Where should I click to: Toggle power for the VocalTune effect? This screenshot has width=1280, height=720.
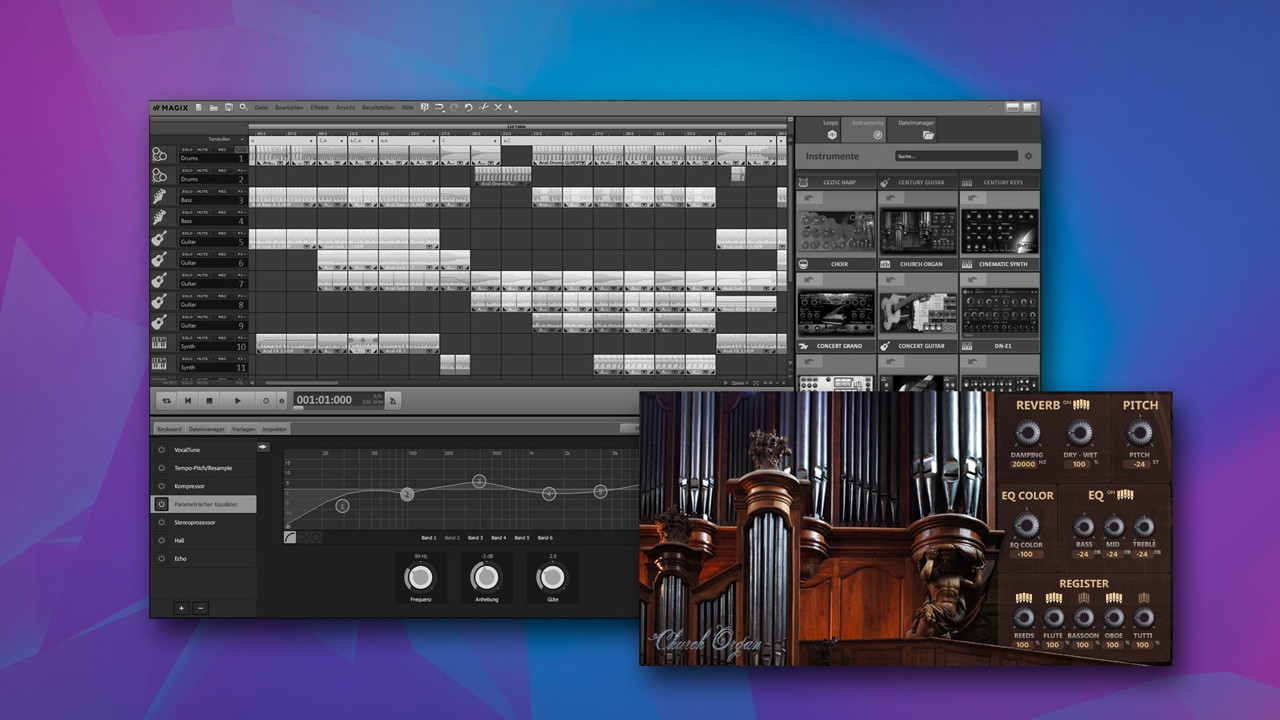[161, 450]
